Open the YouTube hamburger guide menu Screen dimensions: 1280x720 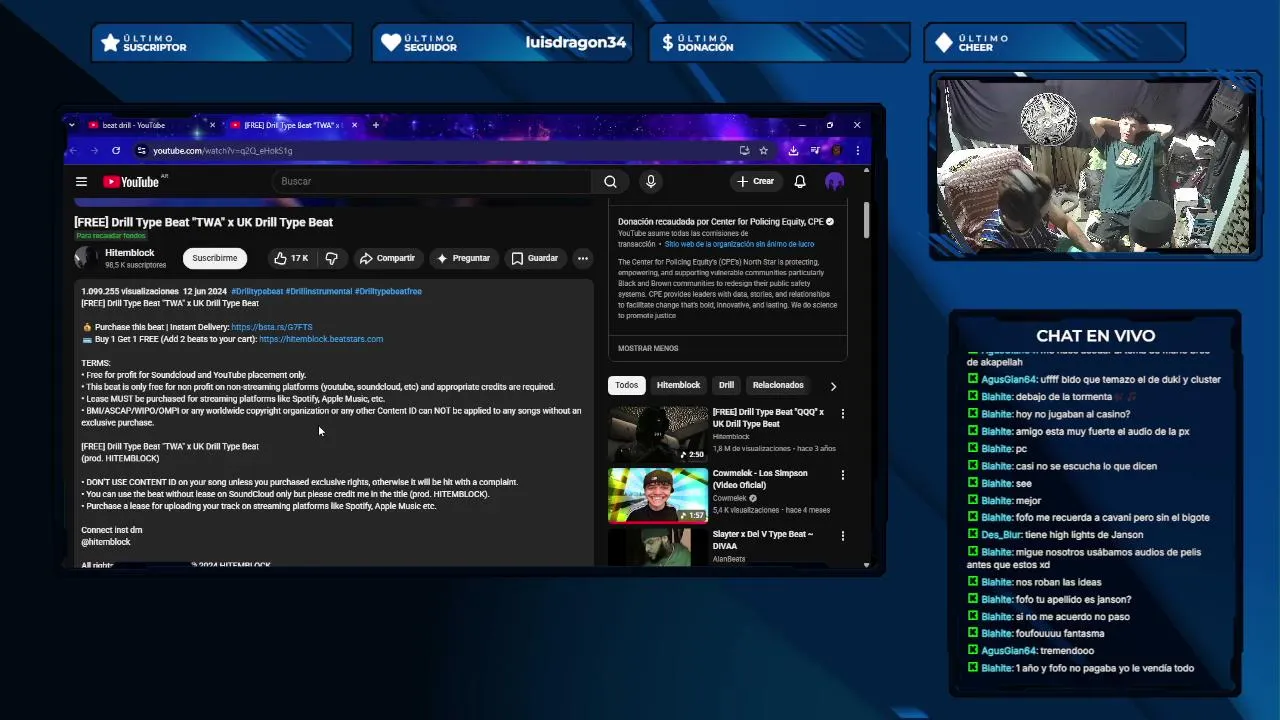coord(81,181)
